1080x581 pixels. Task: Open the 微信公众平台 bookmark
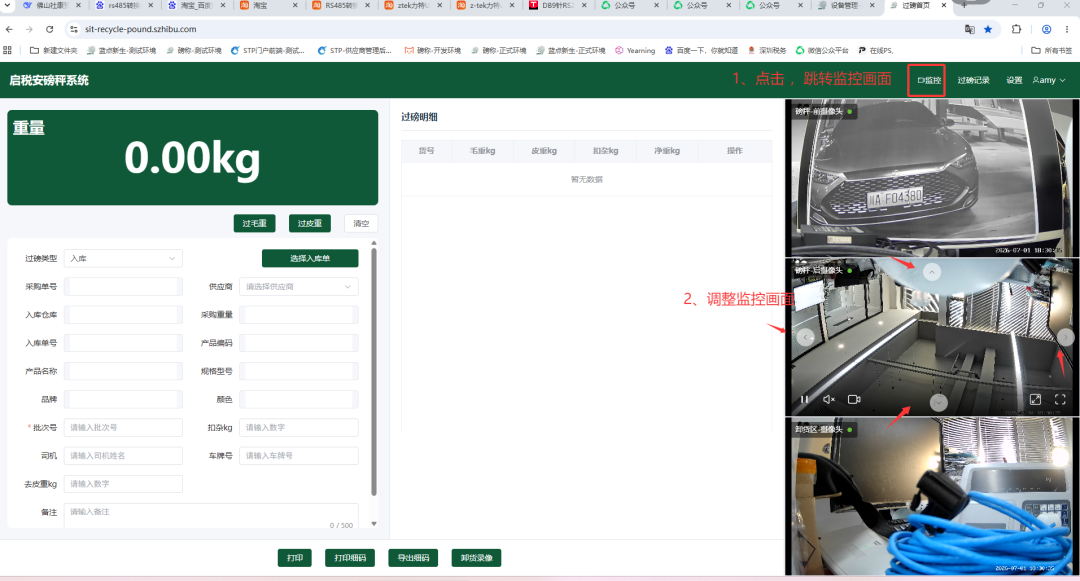[822, 50]
